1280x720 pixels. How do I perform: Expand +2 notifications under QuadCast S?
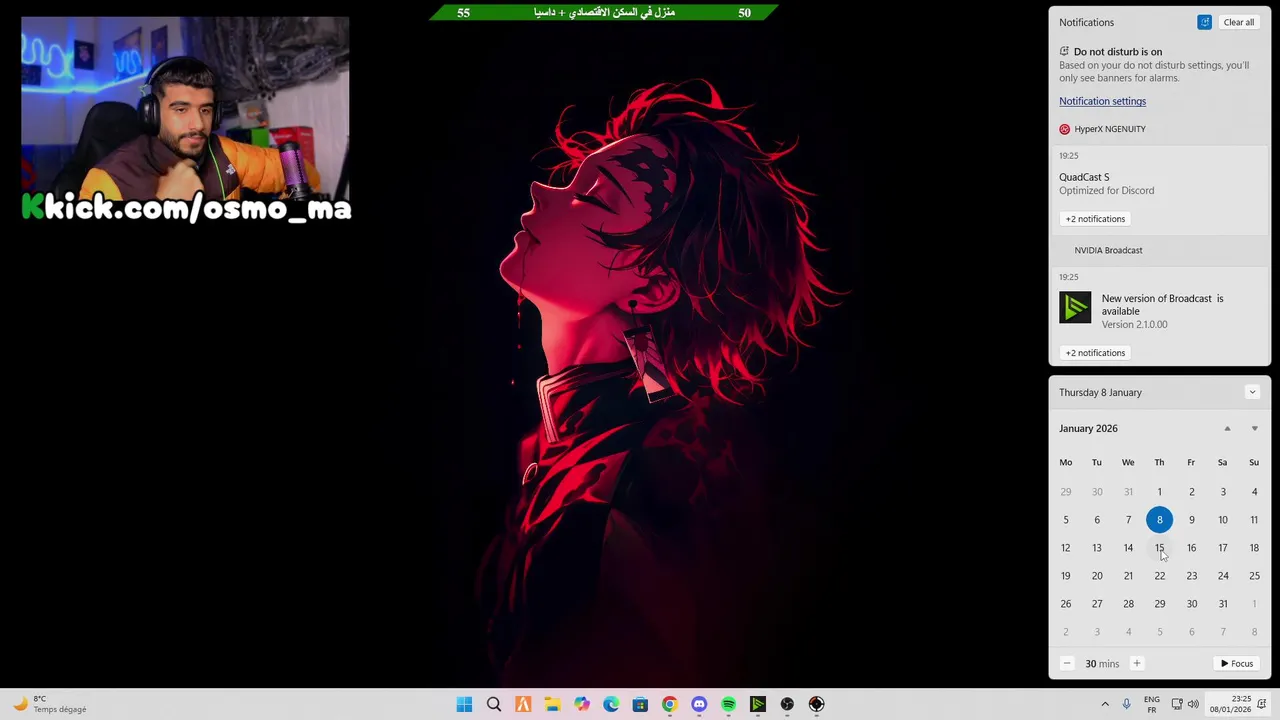[x=1095, y=219]
